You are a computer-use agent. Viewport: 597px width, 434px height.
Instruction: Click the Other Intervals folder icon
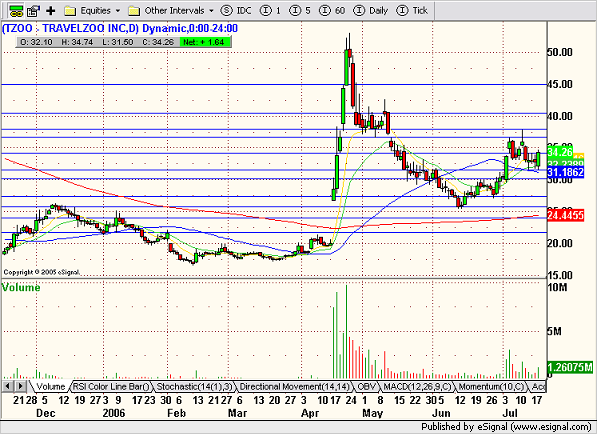(x=134, y=11)
